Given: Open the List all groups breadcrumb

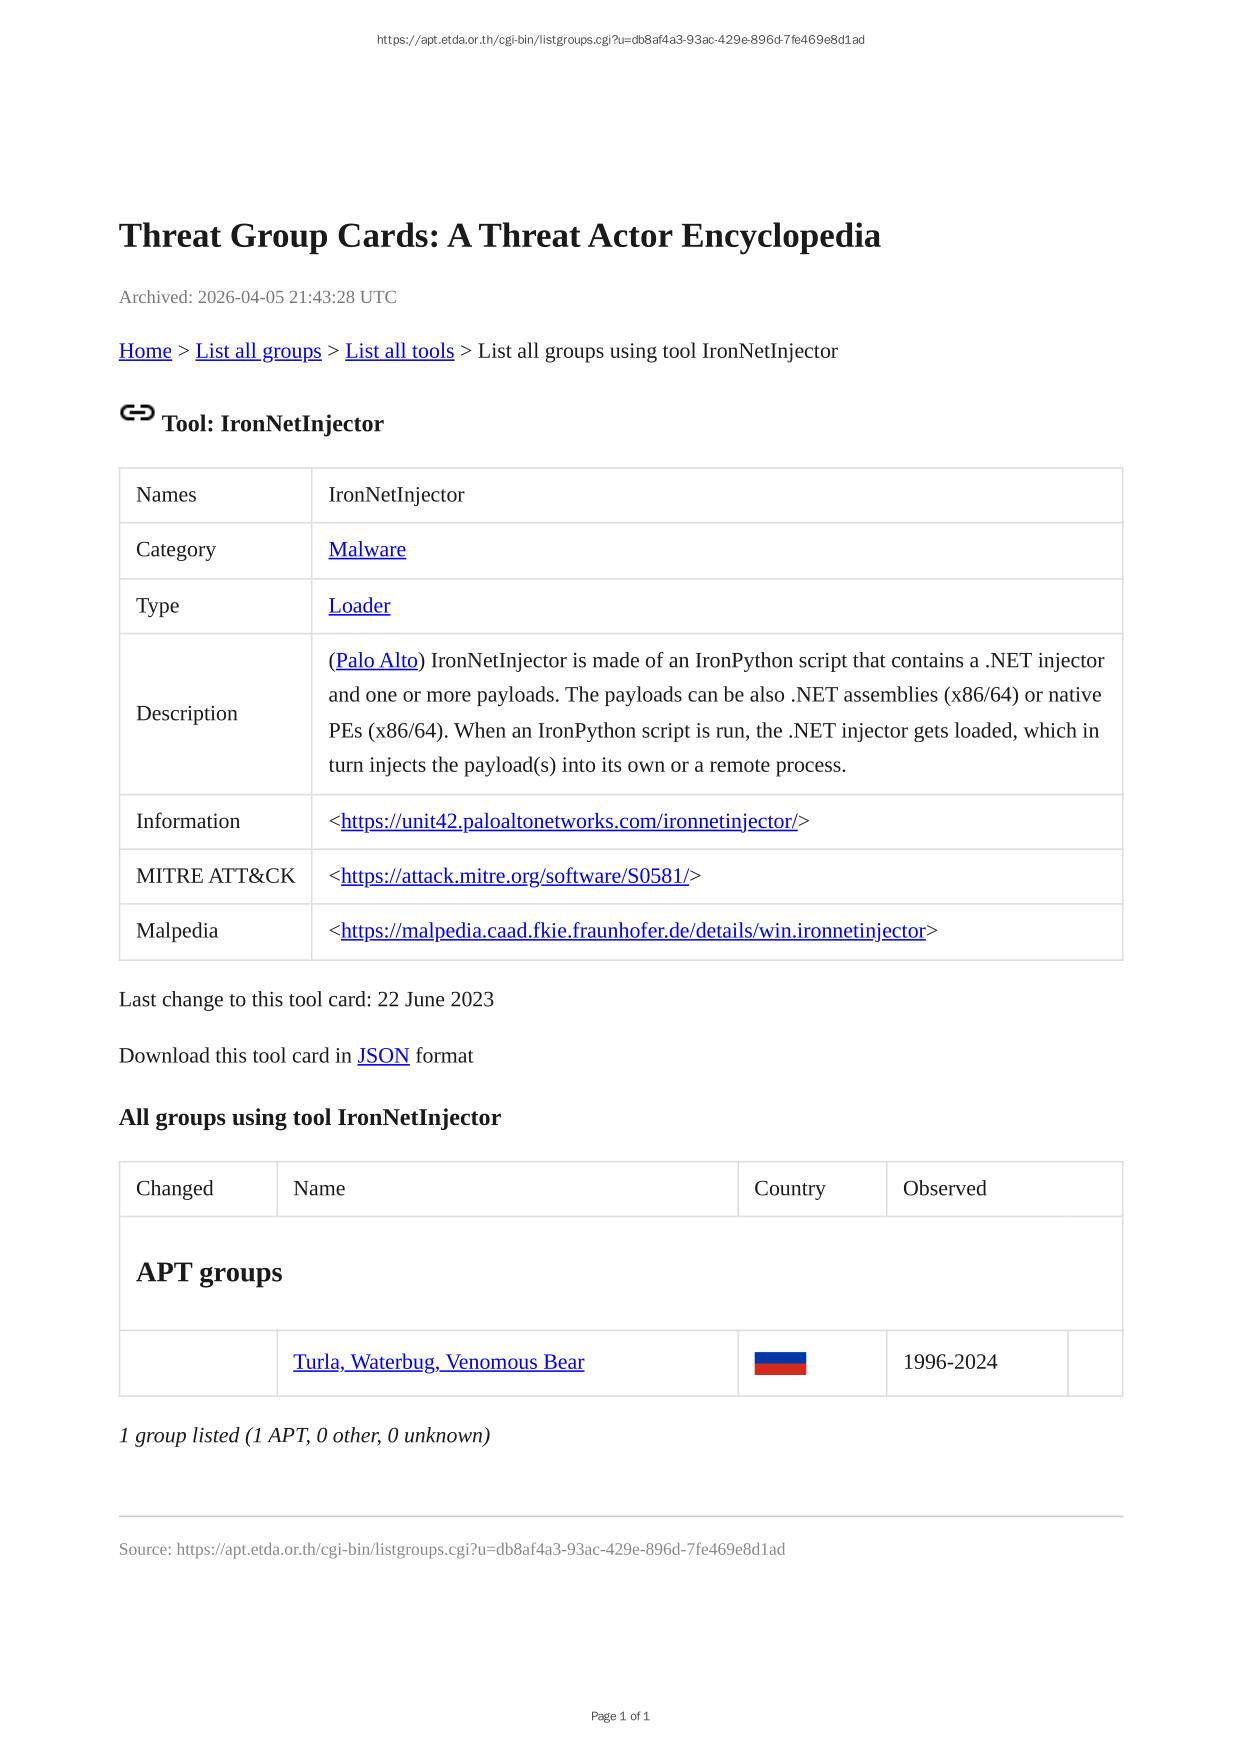Looking at the screenshot, I should pos(258,351).
